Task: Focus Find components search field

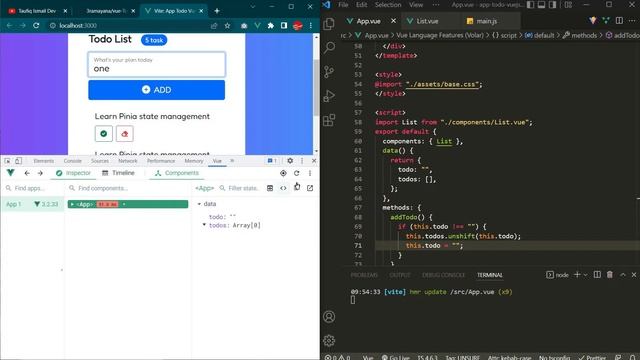Action: 129,188
